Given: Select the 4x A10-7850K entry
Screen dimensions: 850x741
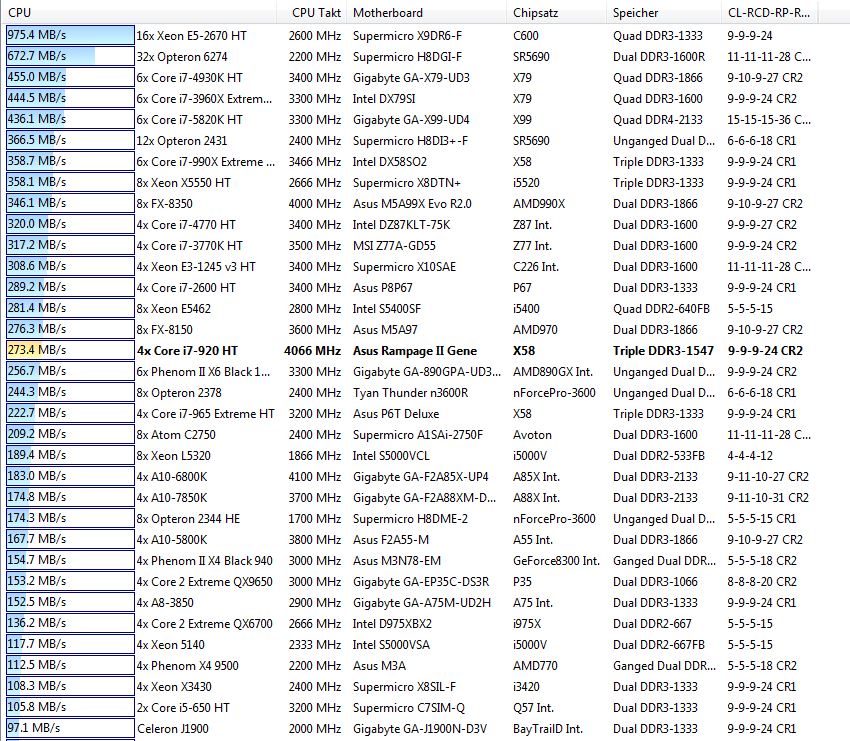Looking at the screenshot, I should pos(172,498).
